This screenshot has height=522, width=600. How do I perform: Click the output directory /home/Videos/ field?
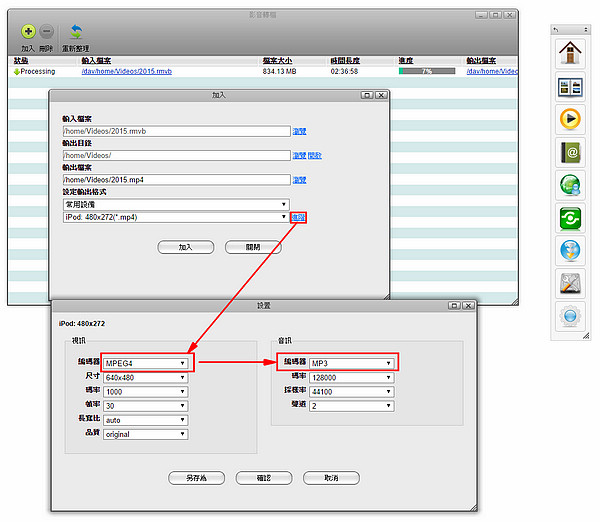[x=176, y=155]
